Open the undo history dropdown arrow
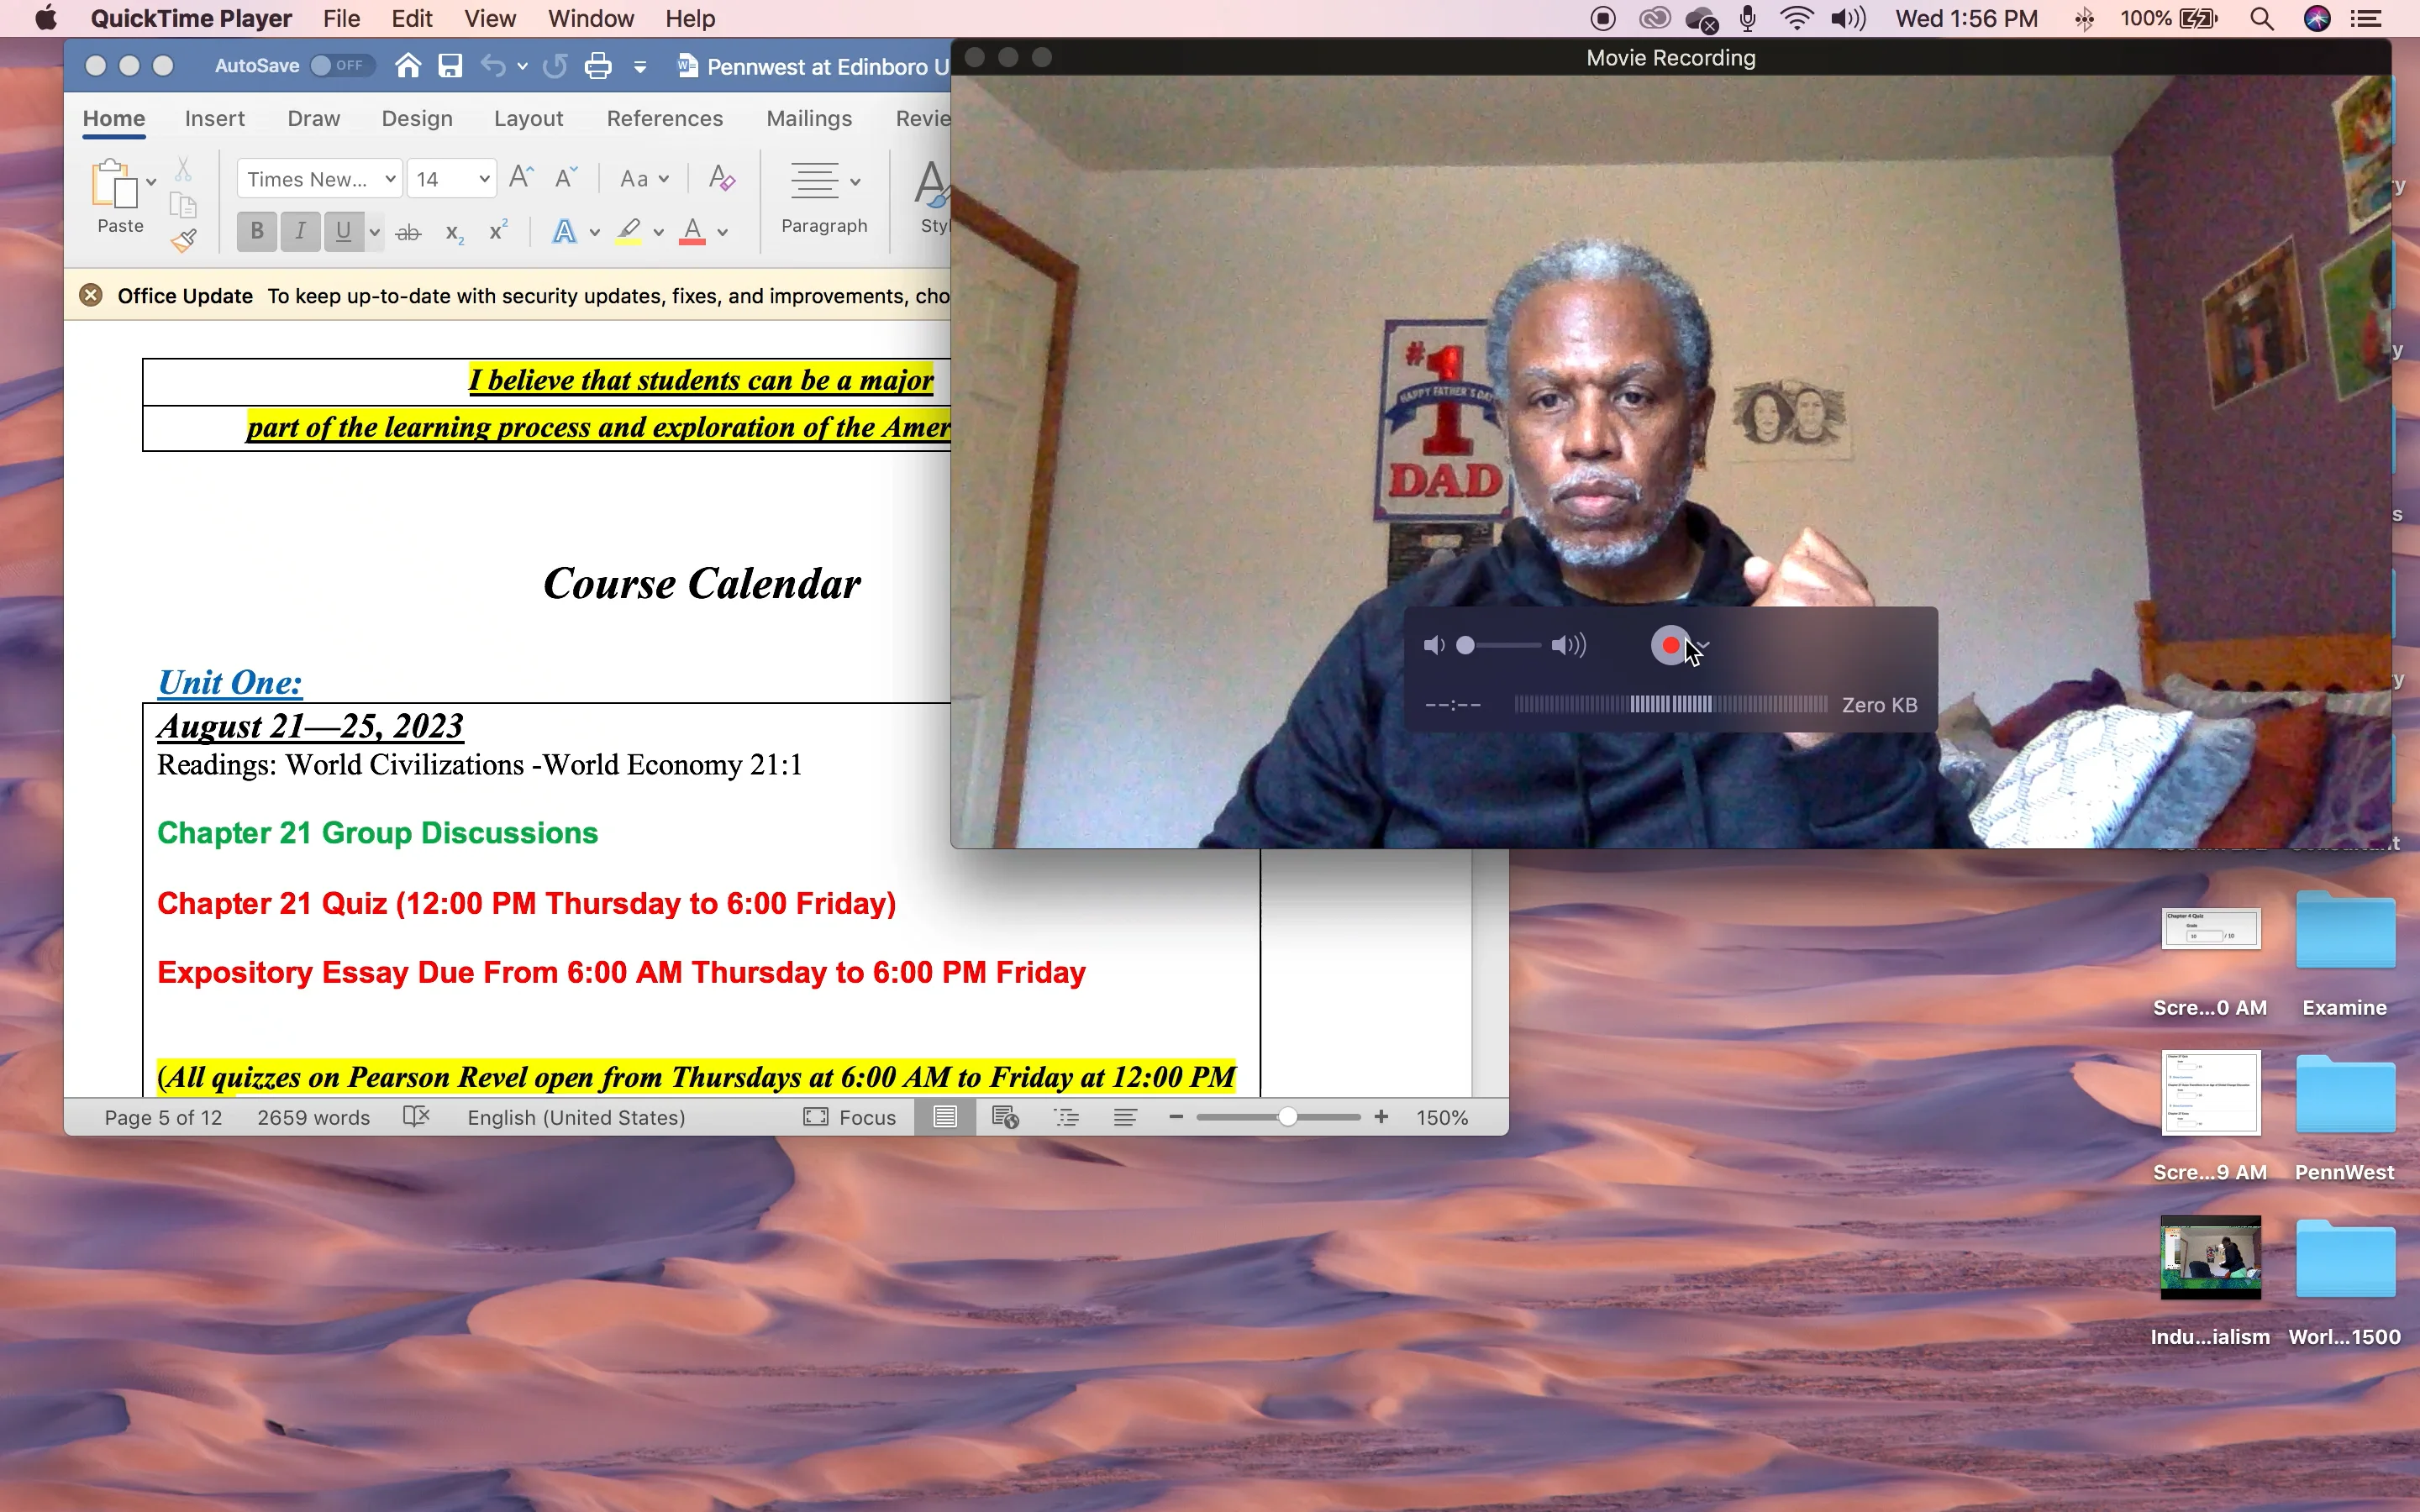 (x=522, y=67)
